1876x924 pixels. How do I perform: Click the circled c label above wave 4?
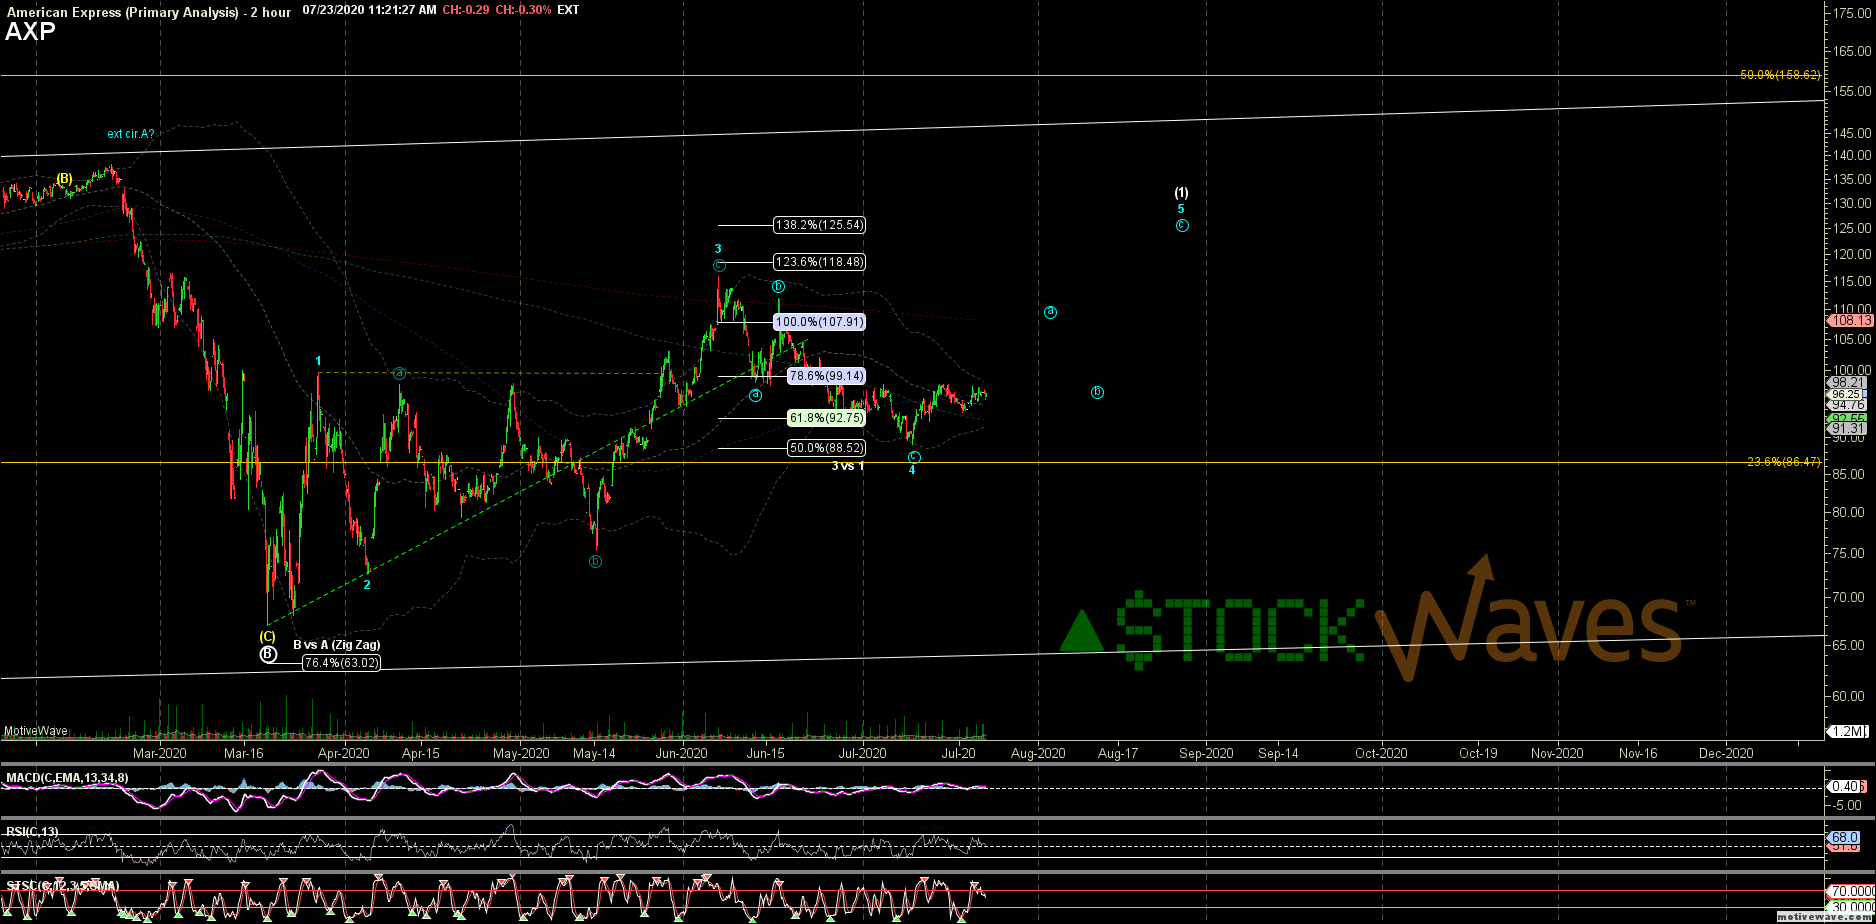[x=914, y=456]
